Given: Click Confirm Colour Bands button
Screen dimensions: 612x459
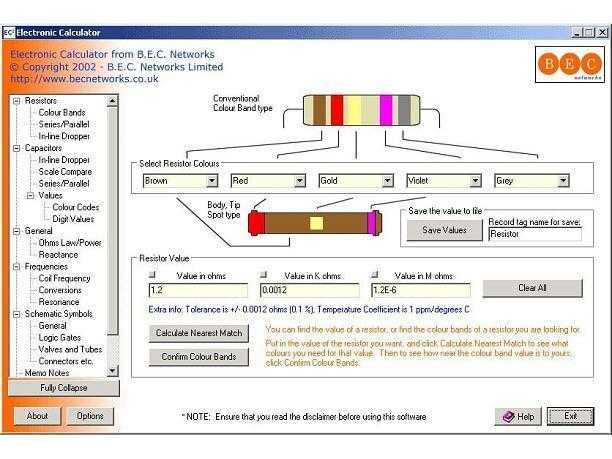Looking at the screenshot, I should [199, 357].
